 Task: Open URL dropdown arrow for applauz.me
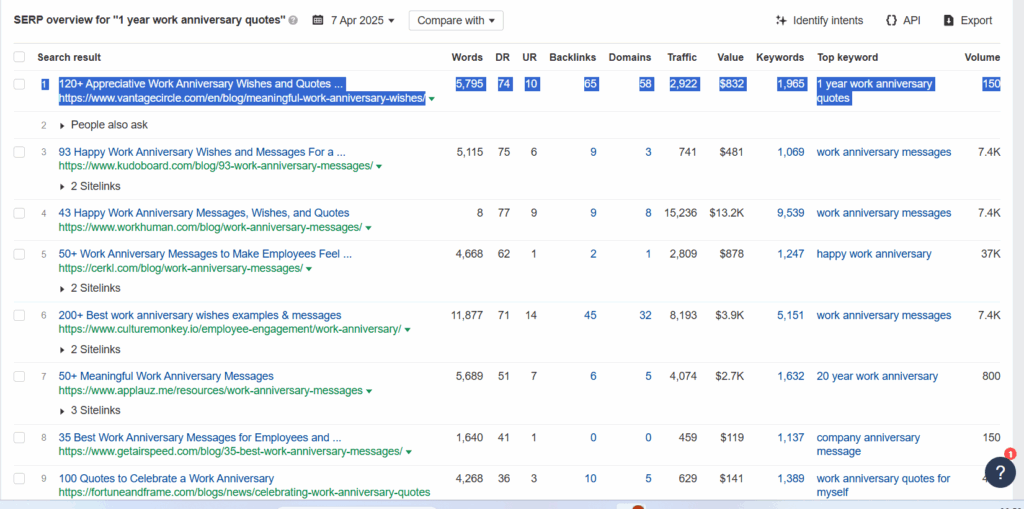(x=369, y=391)
